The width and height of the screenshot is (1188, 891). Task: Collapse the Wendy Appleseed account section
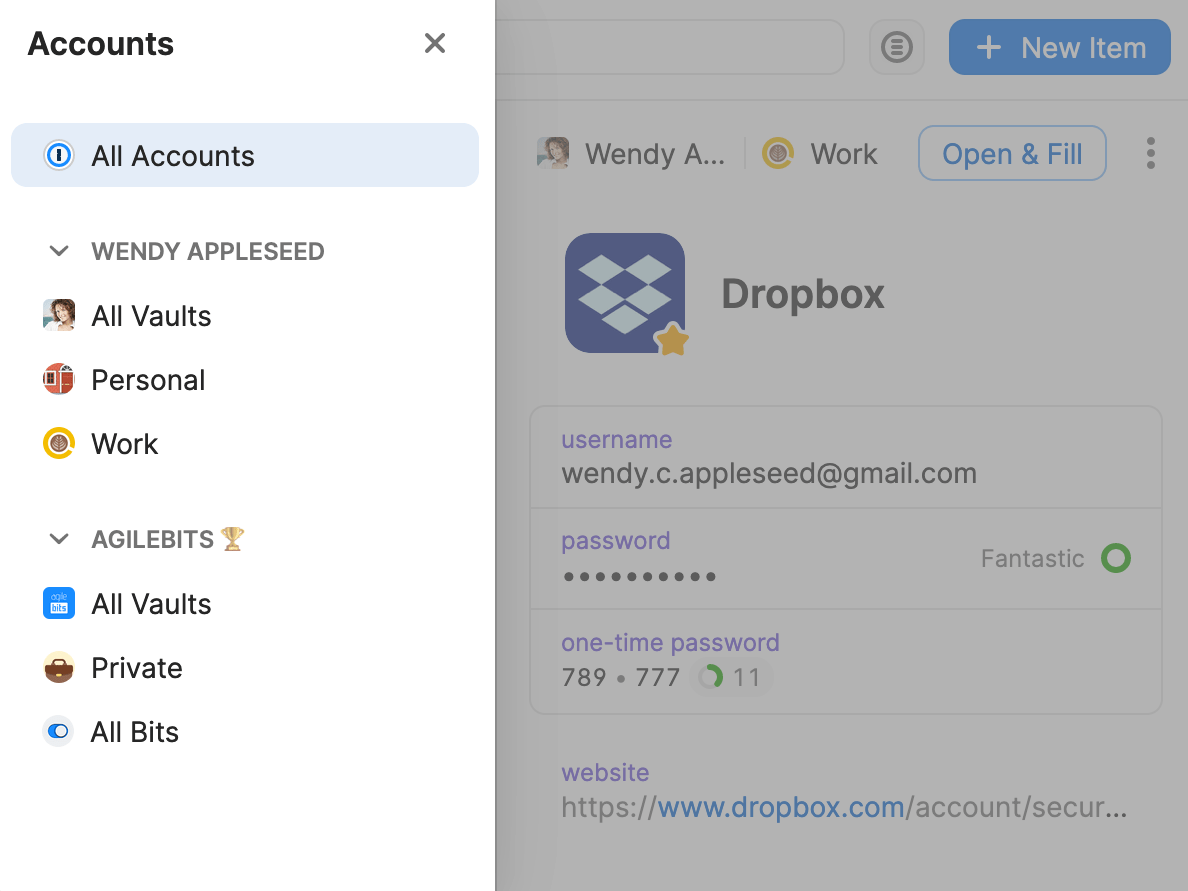coord(59,251)
